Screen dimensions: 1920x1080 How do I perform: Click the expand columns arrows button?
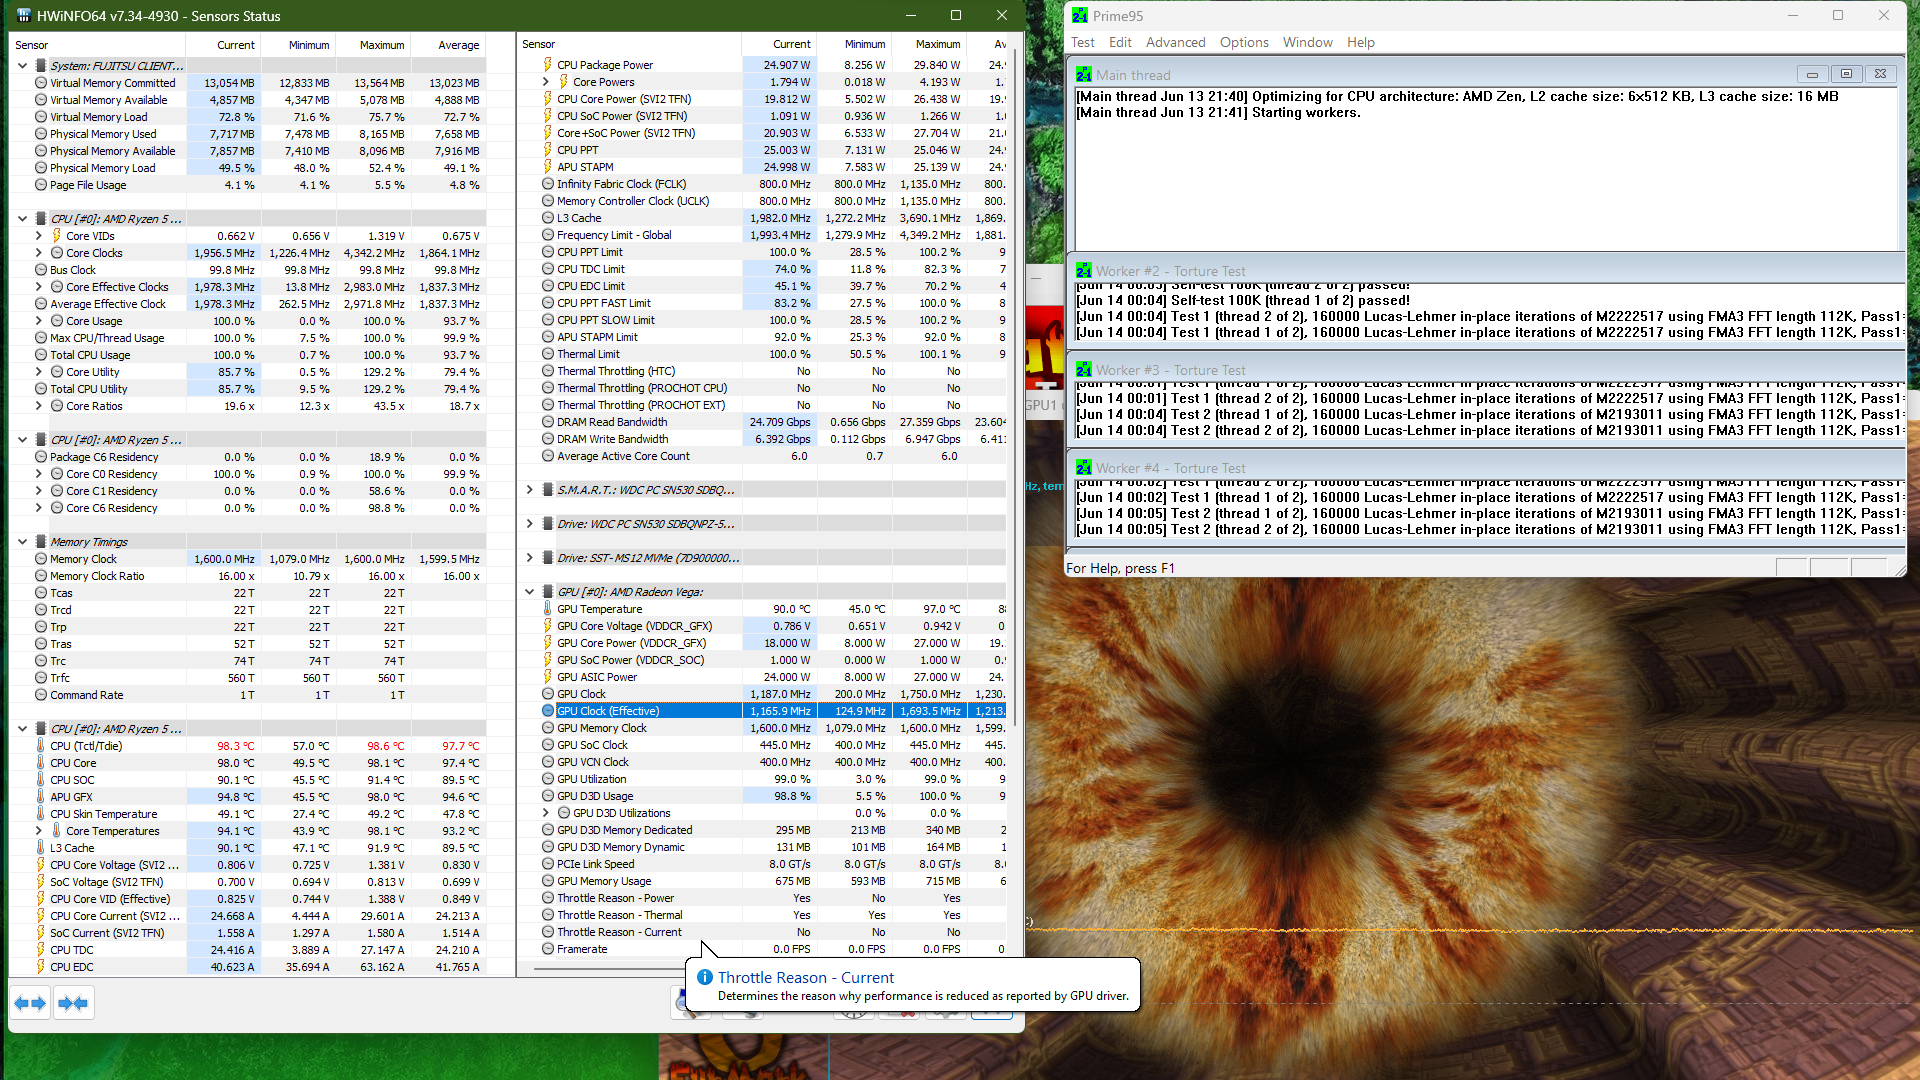(x=30, y=1003)
